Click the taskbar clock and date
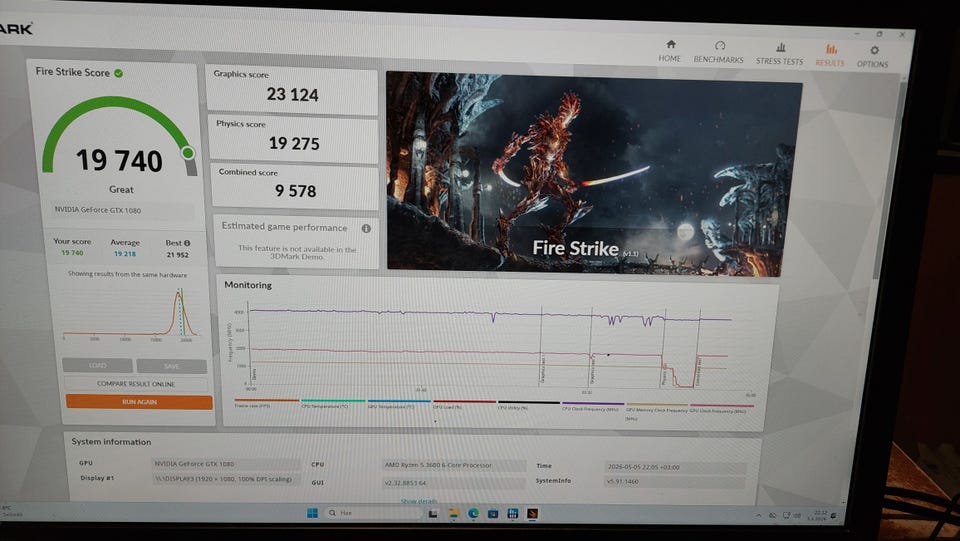 coord(817,516)
